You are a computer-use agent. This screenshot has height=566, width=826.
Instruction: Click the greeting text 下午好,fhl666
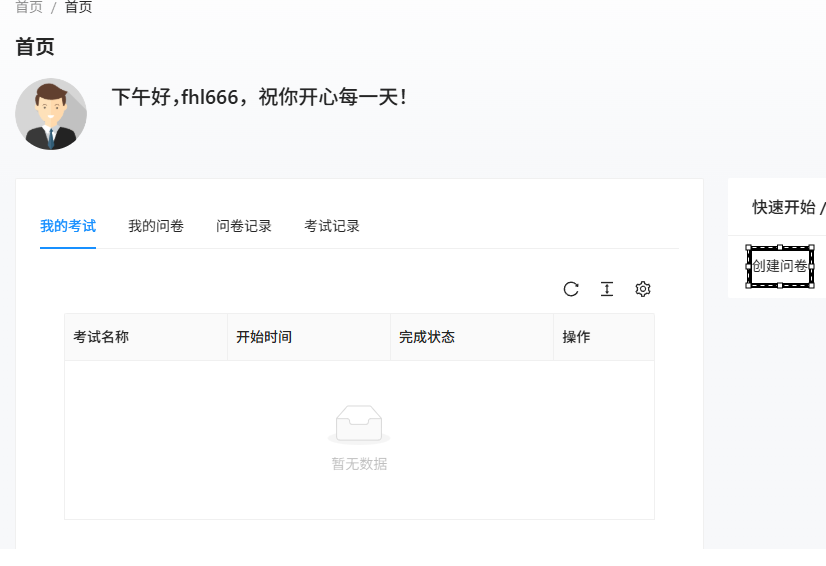click(x=175, y=97)
